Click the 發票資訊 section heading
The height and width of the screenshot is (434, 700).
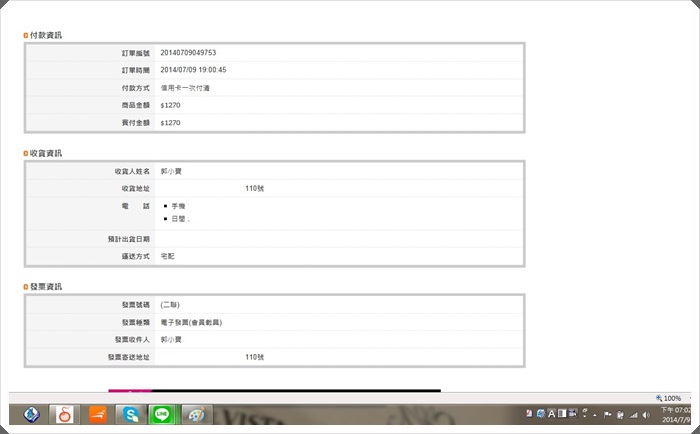[x=46, y=286]
